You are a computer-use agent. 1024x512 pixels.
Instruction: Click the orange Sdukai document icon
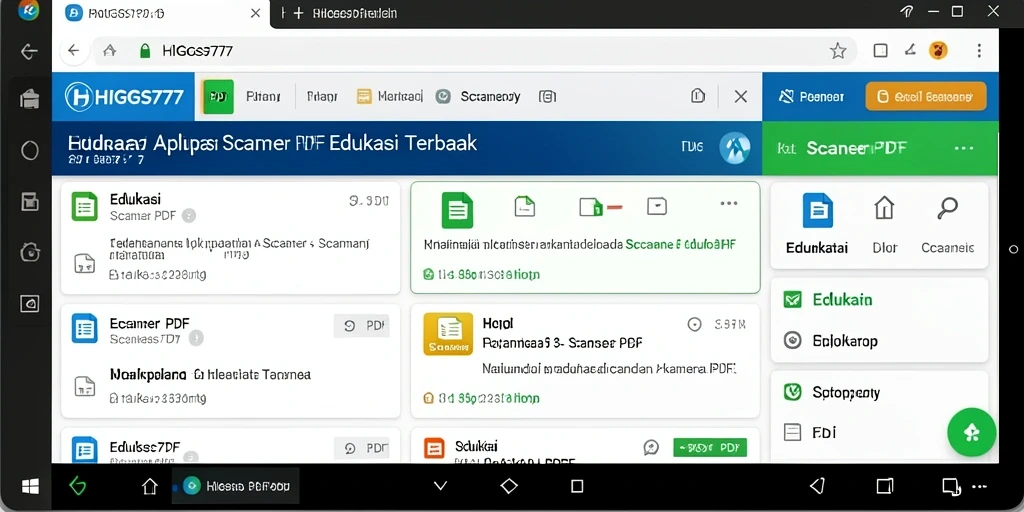[434, 448]
